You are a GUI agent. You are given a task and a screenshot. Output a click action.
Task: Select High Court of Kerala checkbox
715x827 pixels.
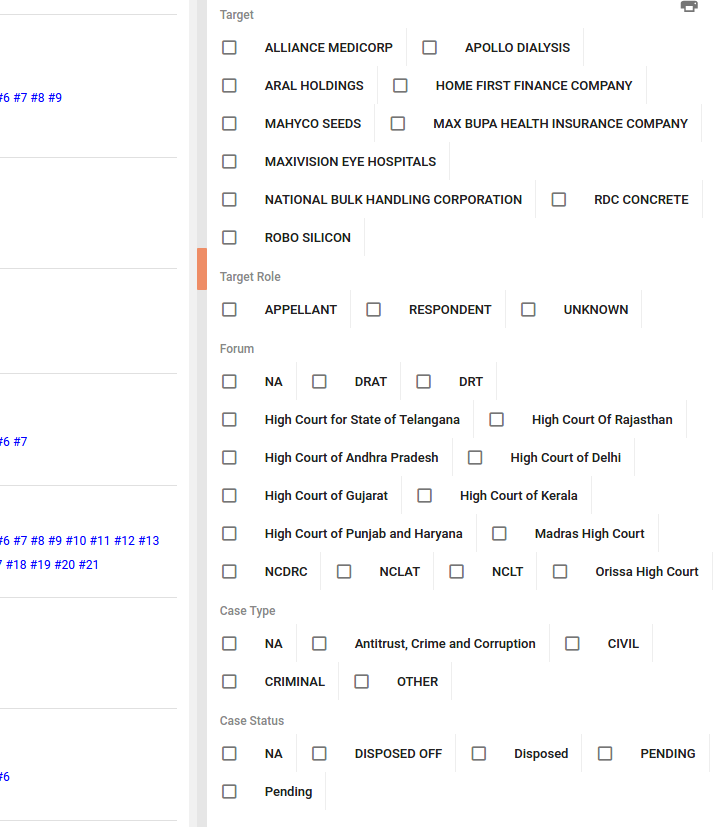424,495
